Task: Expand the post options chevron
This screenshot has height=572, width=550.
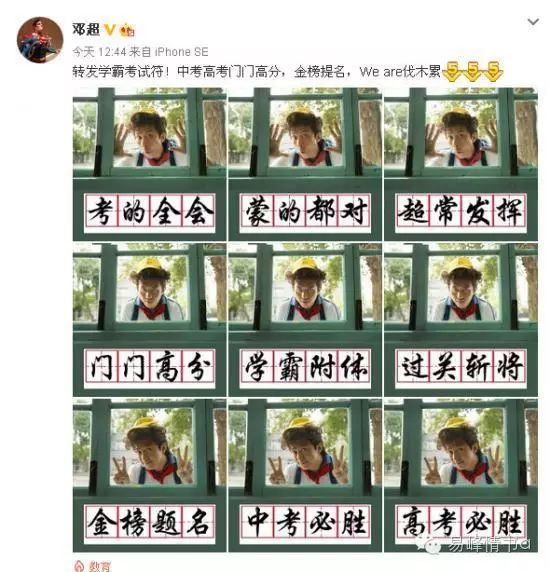Action: (x=533, y=22)
